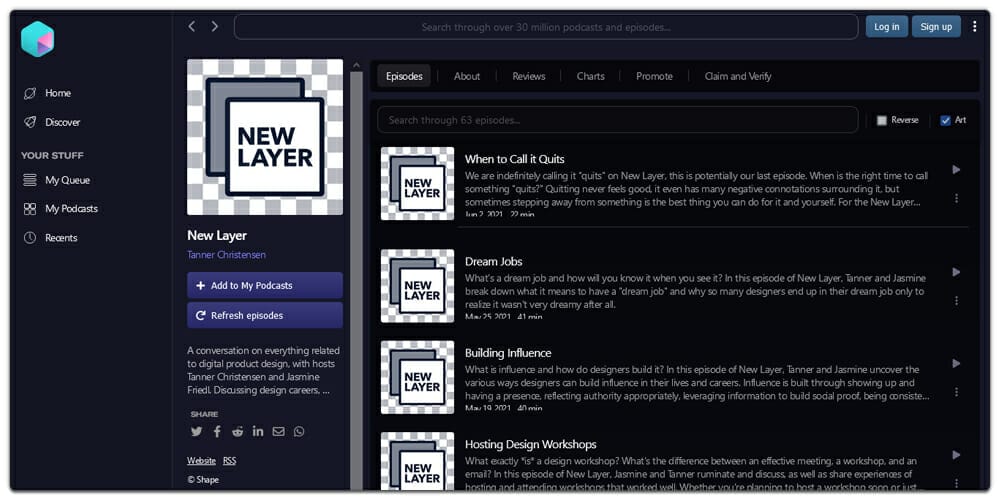
Task: Play the Dream Jobs episode
Action: (956, 272)
